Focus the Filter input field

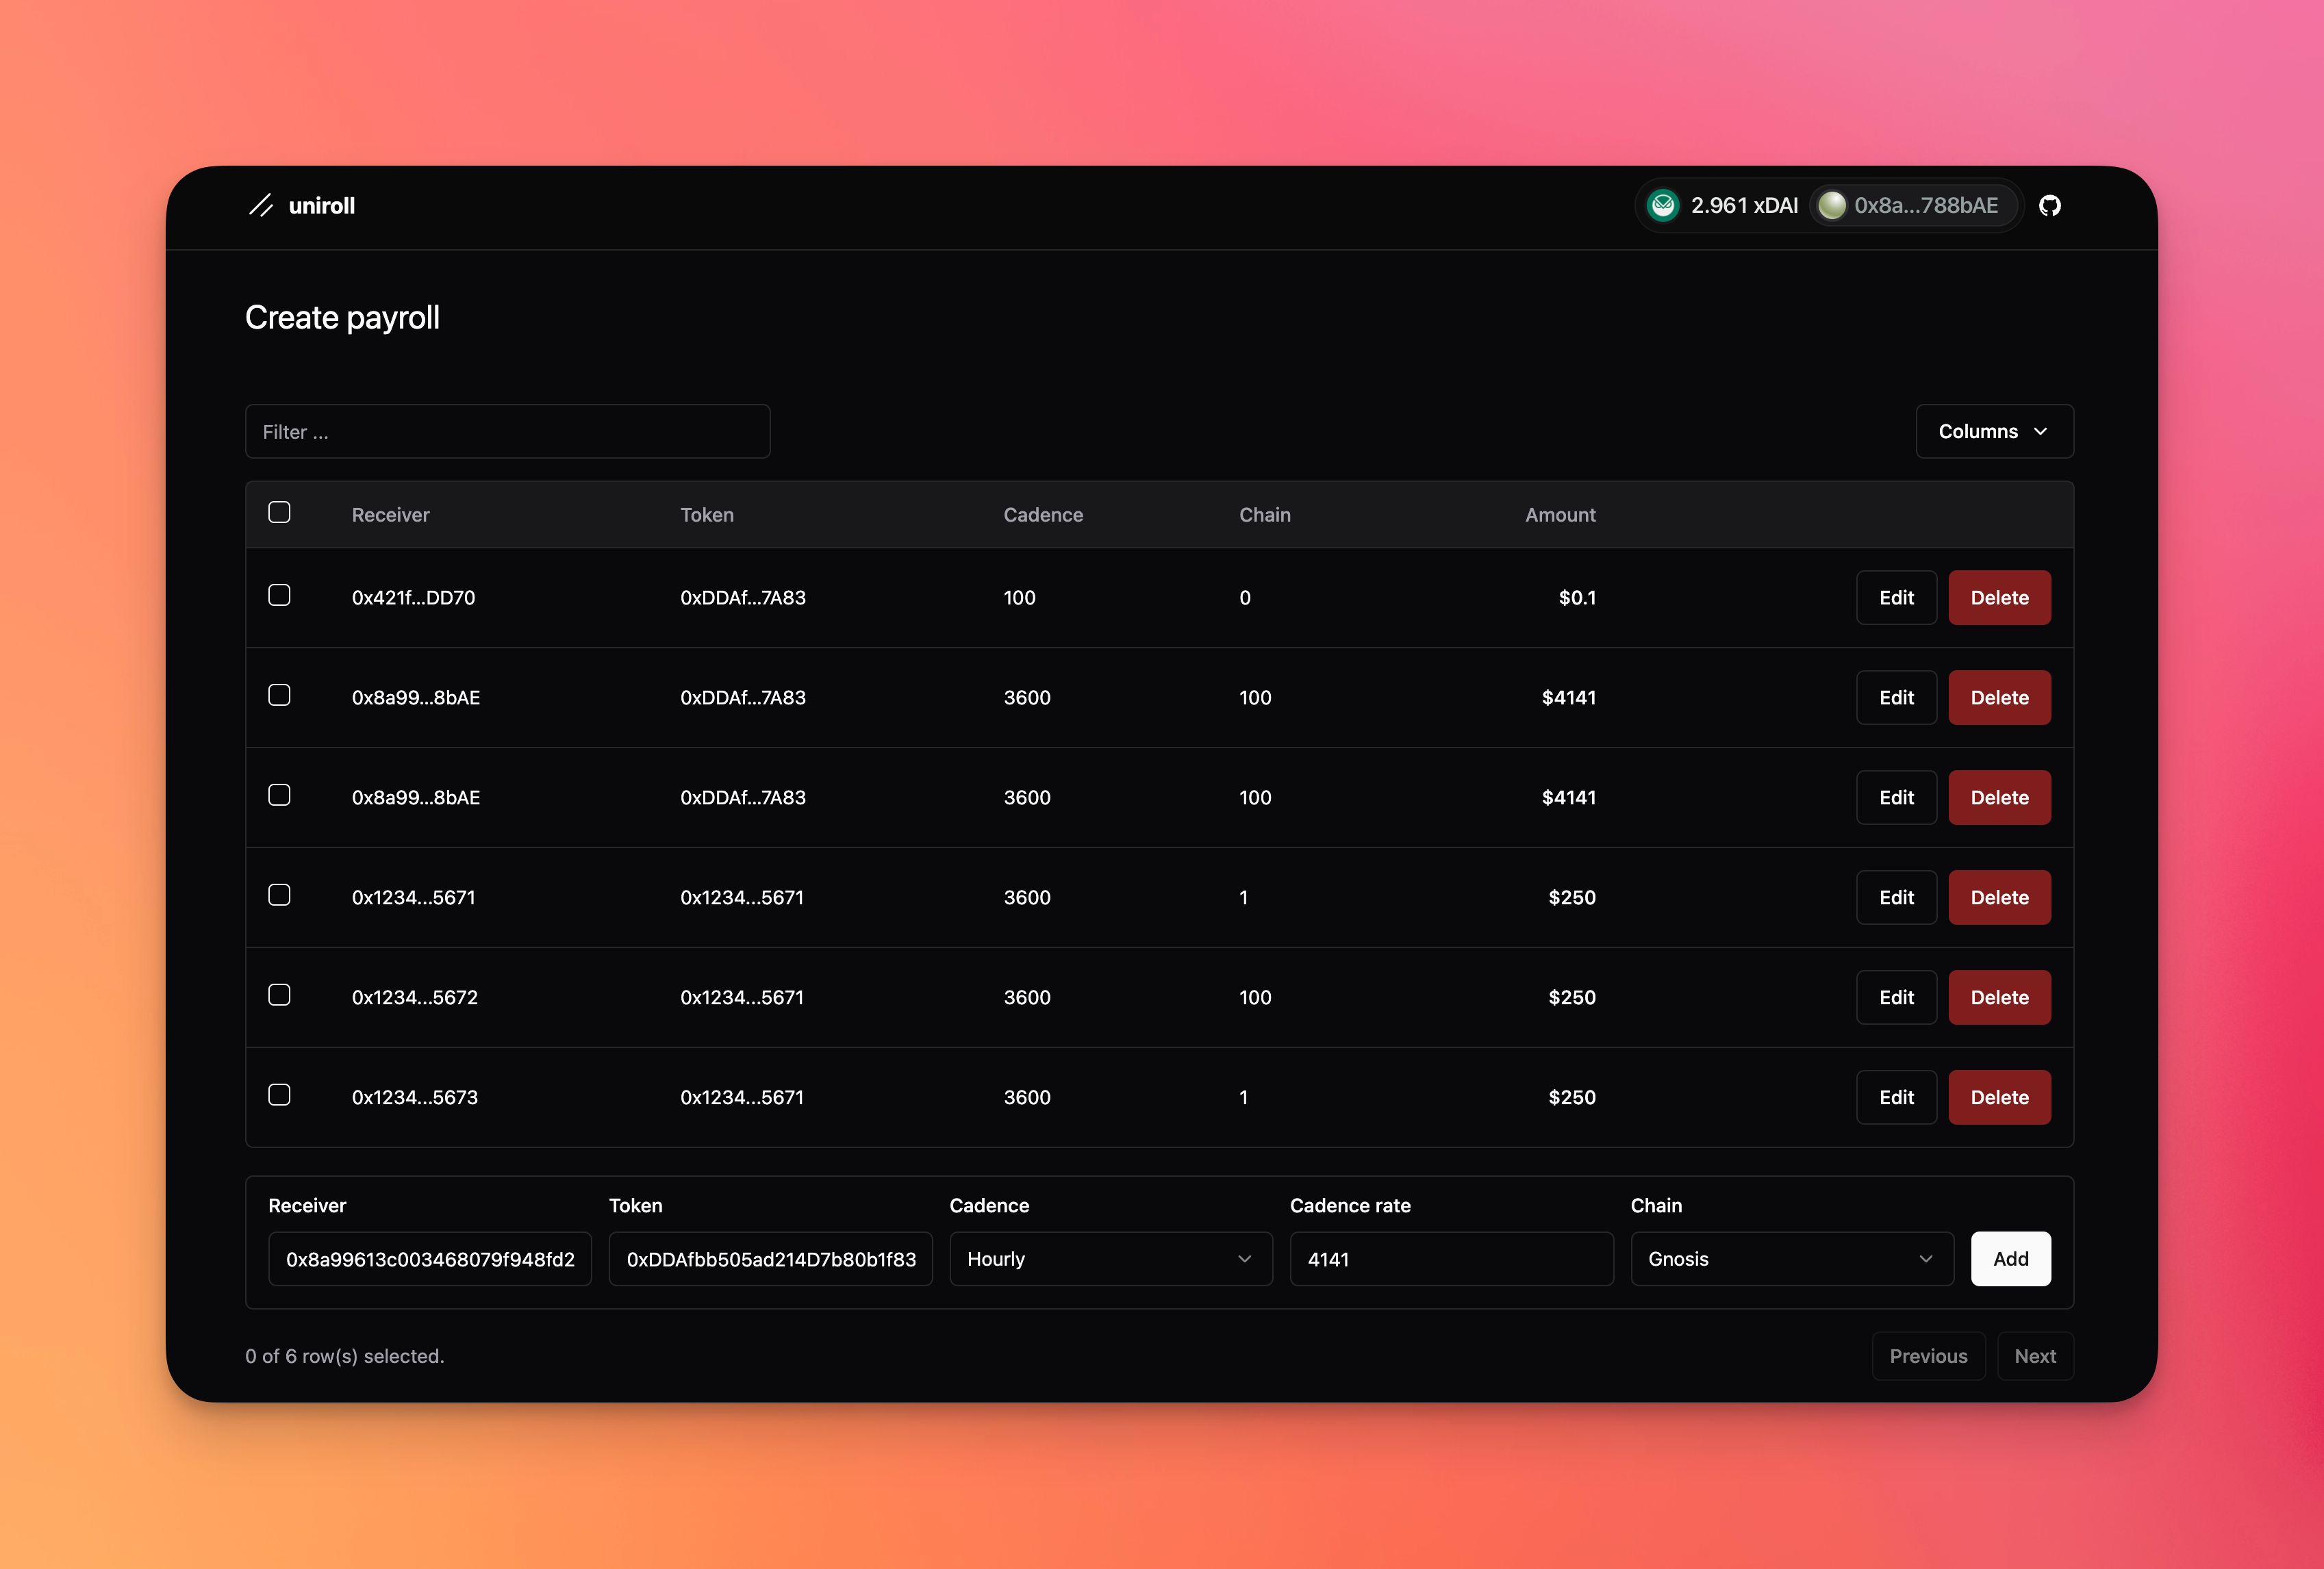click(x=507, y=431)
